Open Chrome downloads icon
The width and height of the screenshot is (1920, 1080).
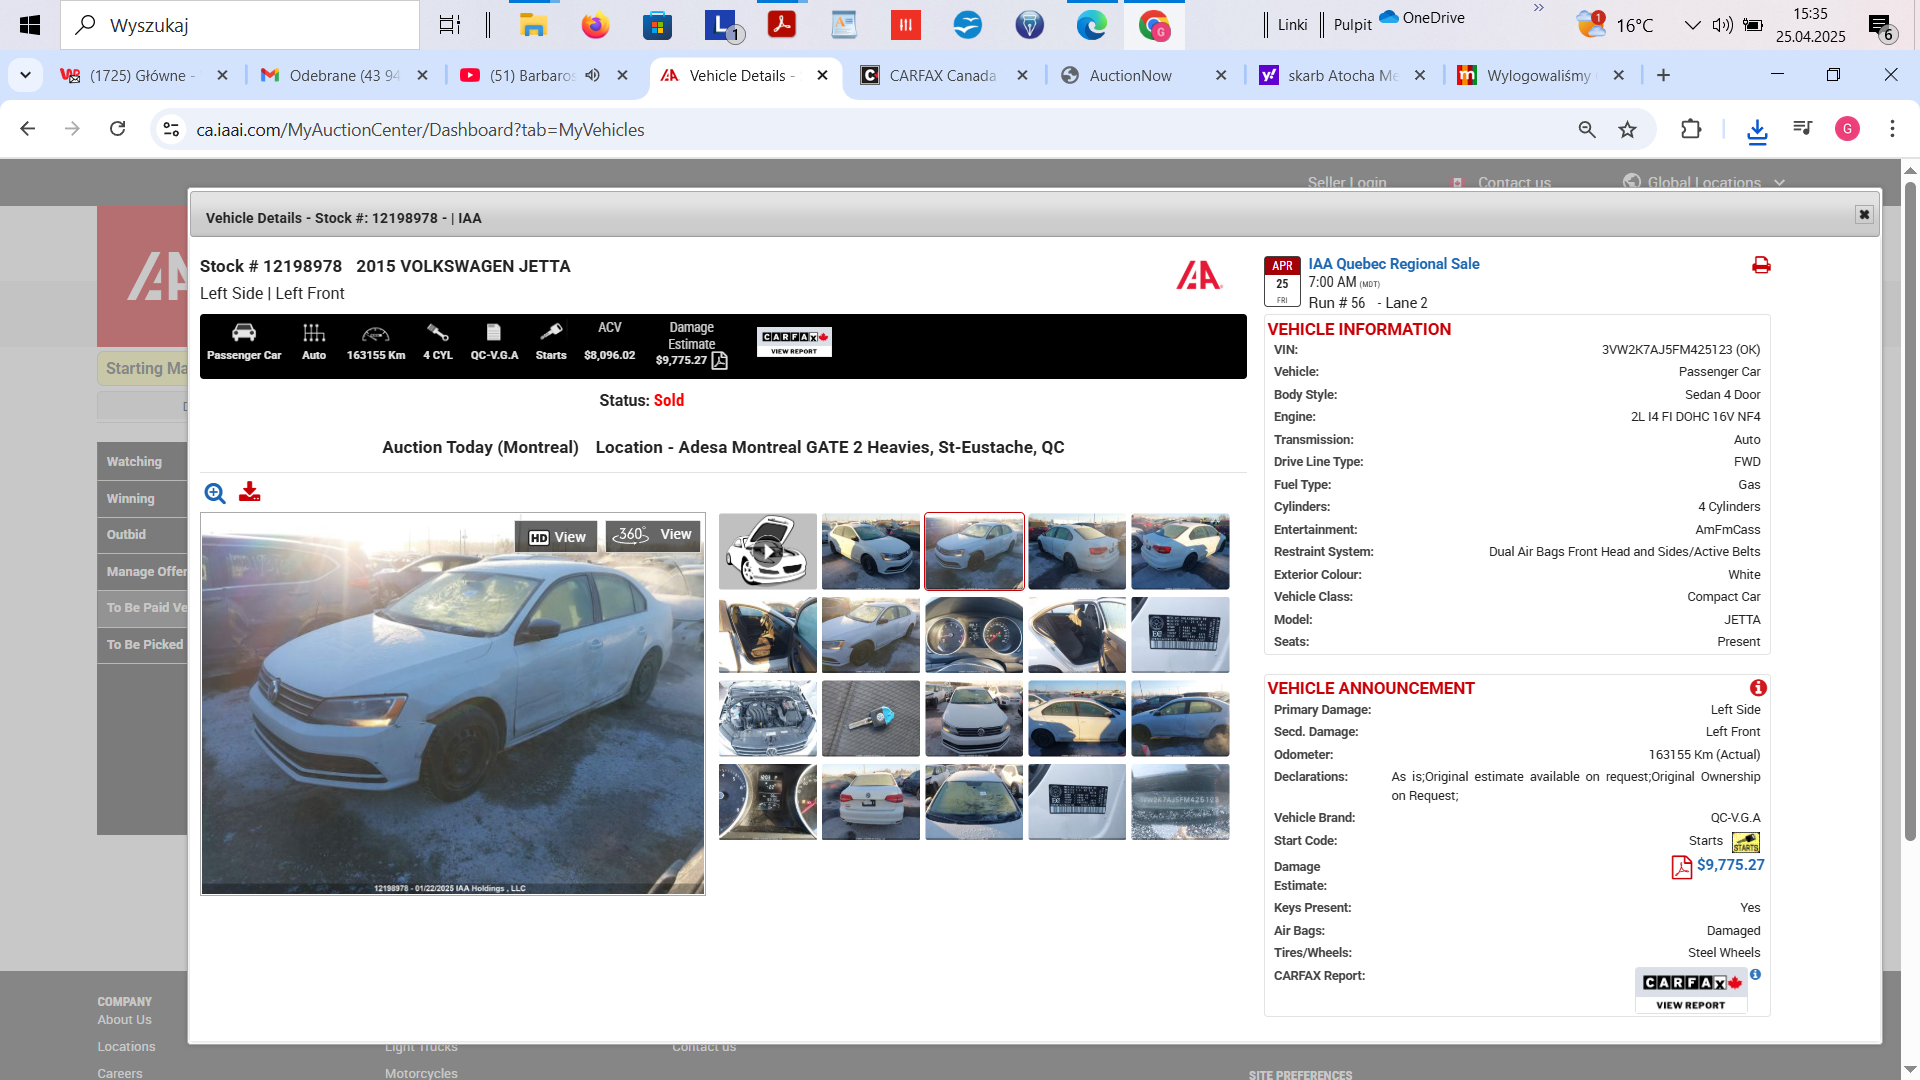point(1757,130)
